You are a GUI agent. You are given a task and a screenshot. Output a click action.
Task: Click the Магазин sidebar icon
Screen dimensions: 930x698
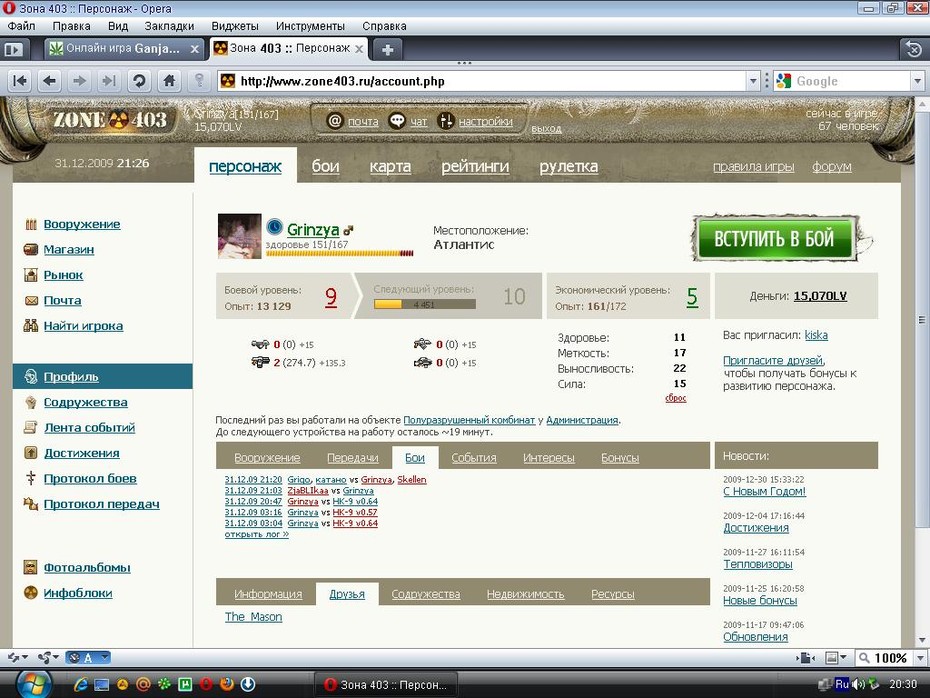(x=31, y=250)
